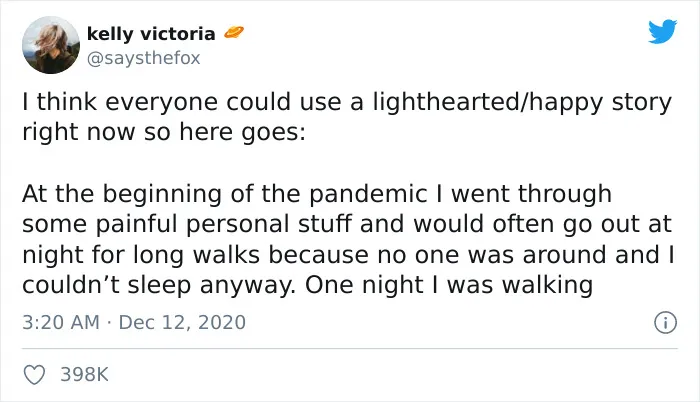Click the Dec 12, 2020 date
Image resolution: width=700 pixels, height=402 pixels.
click(x=182, y=322)
